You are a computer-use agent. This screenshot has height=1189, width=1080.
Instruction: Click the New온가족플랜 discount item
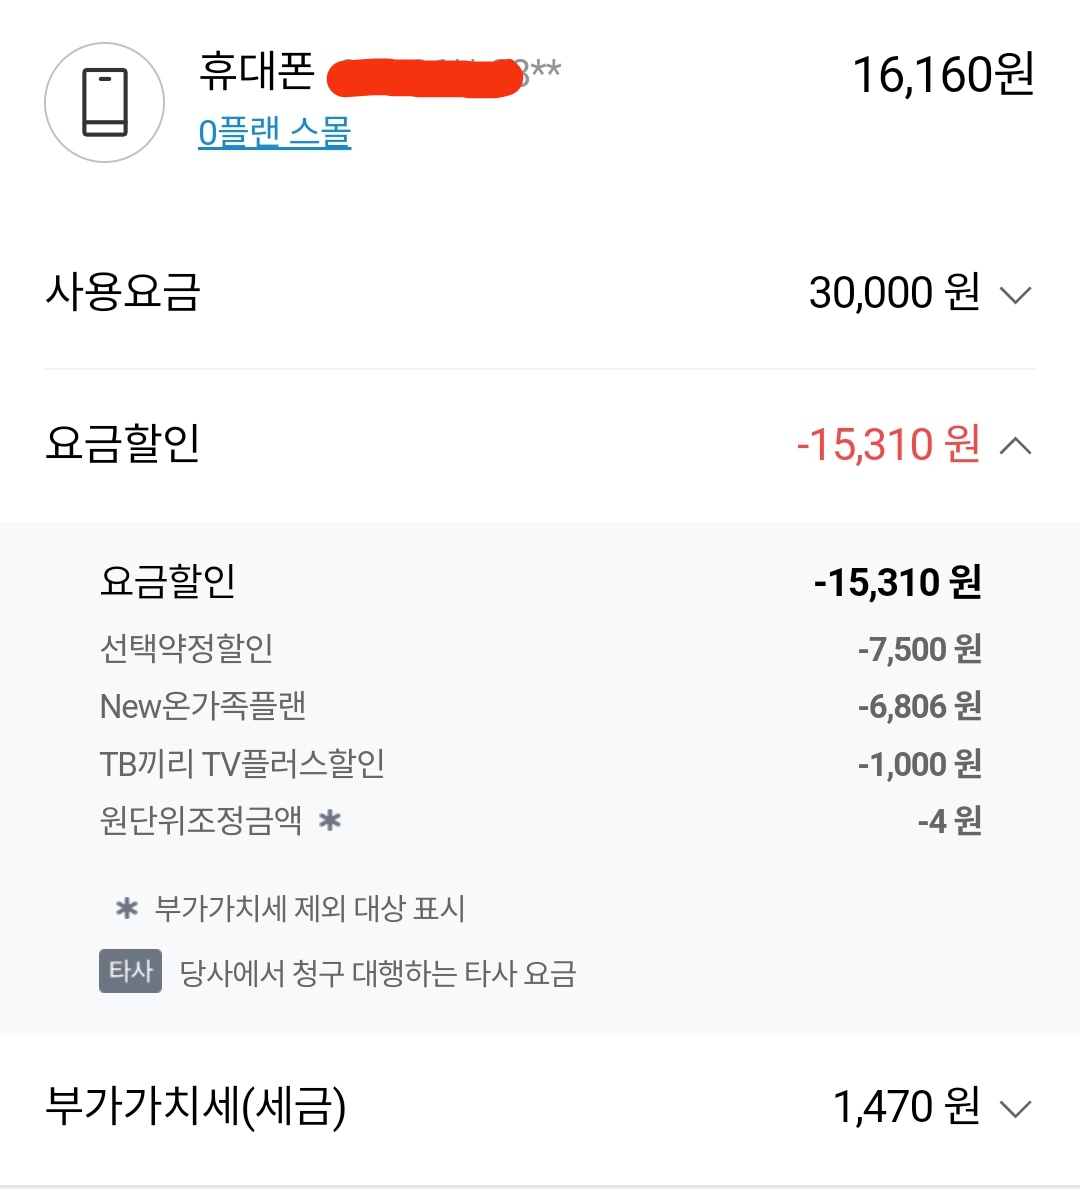203,707
